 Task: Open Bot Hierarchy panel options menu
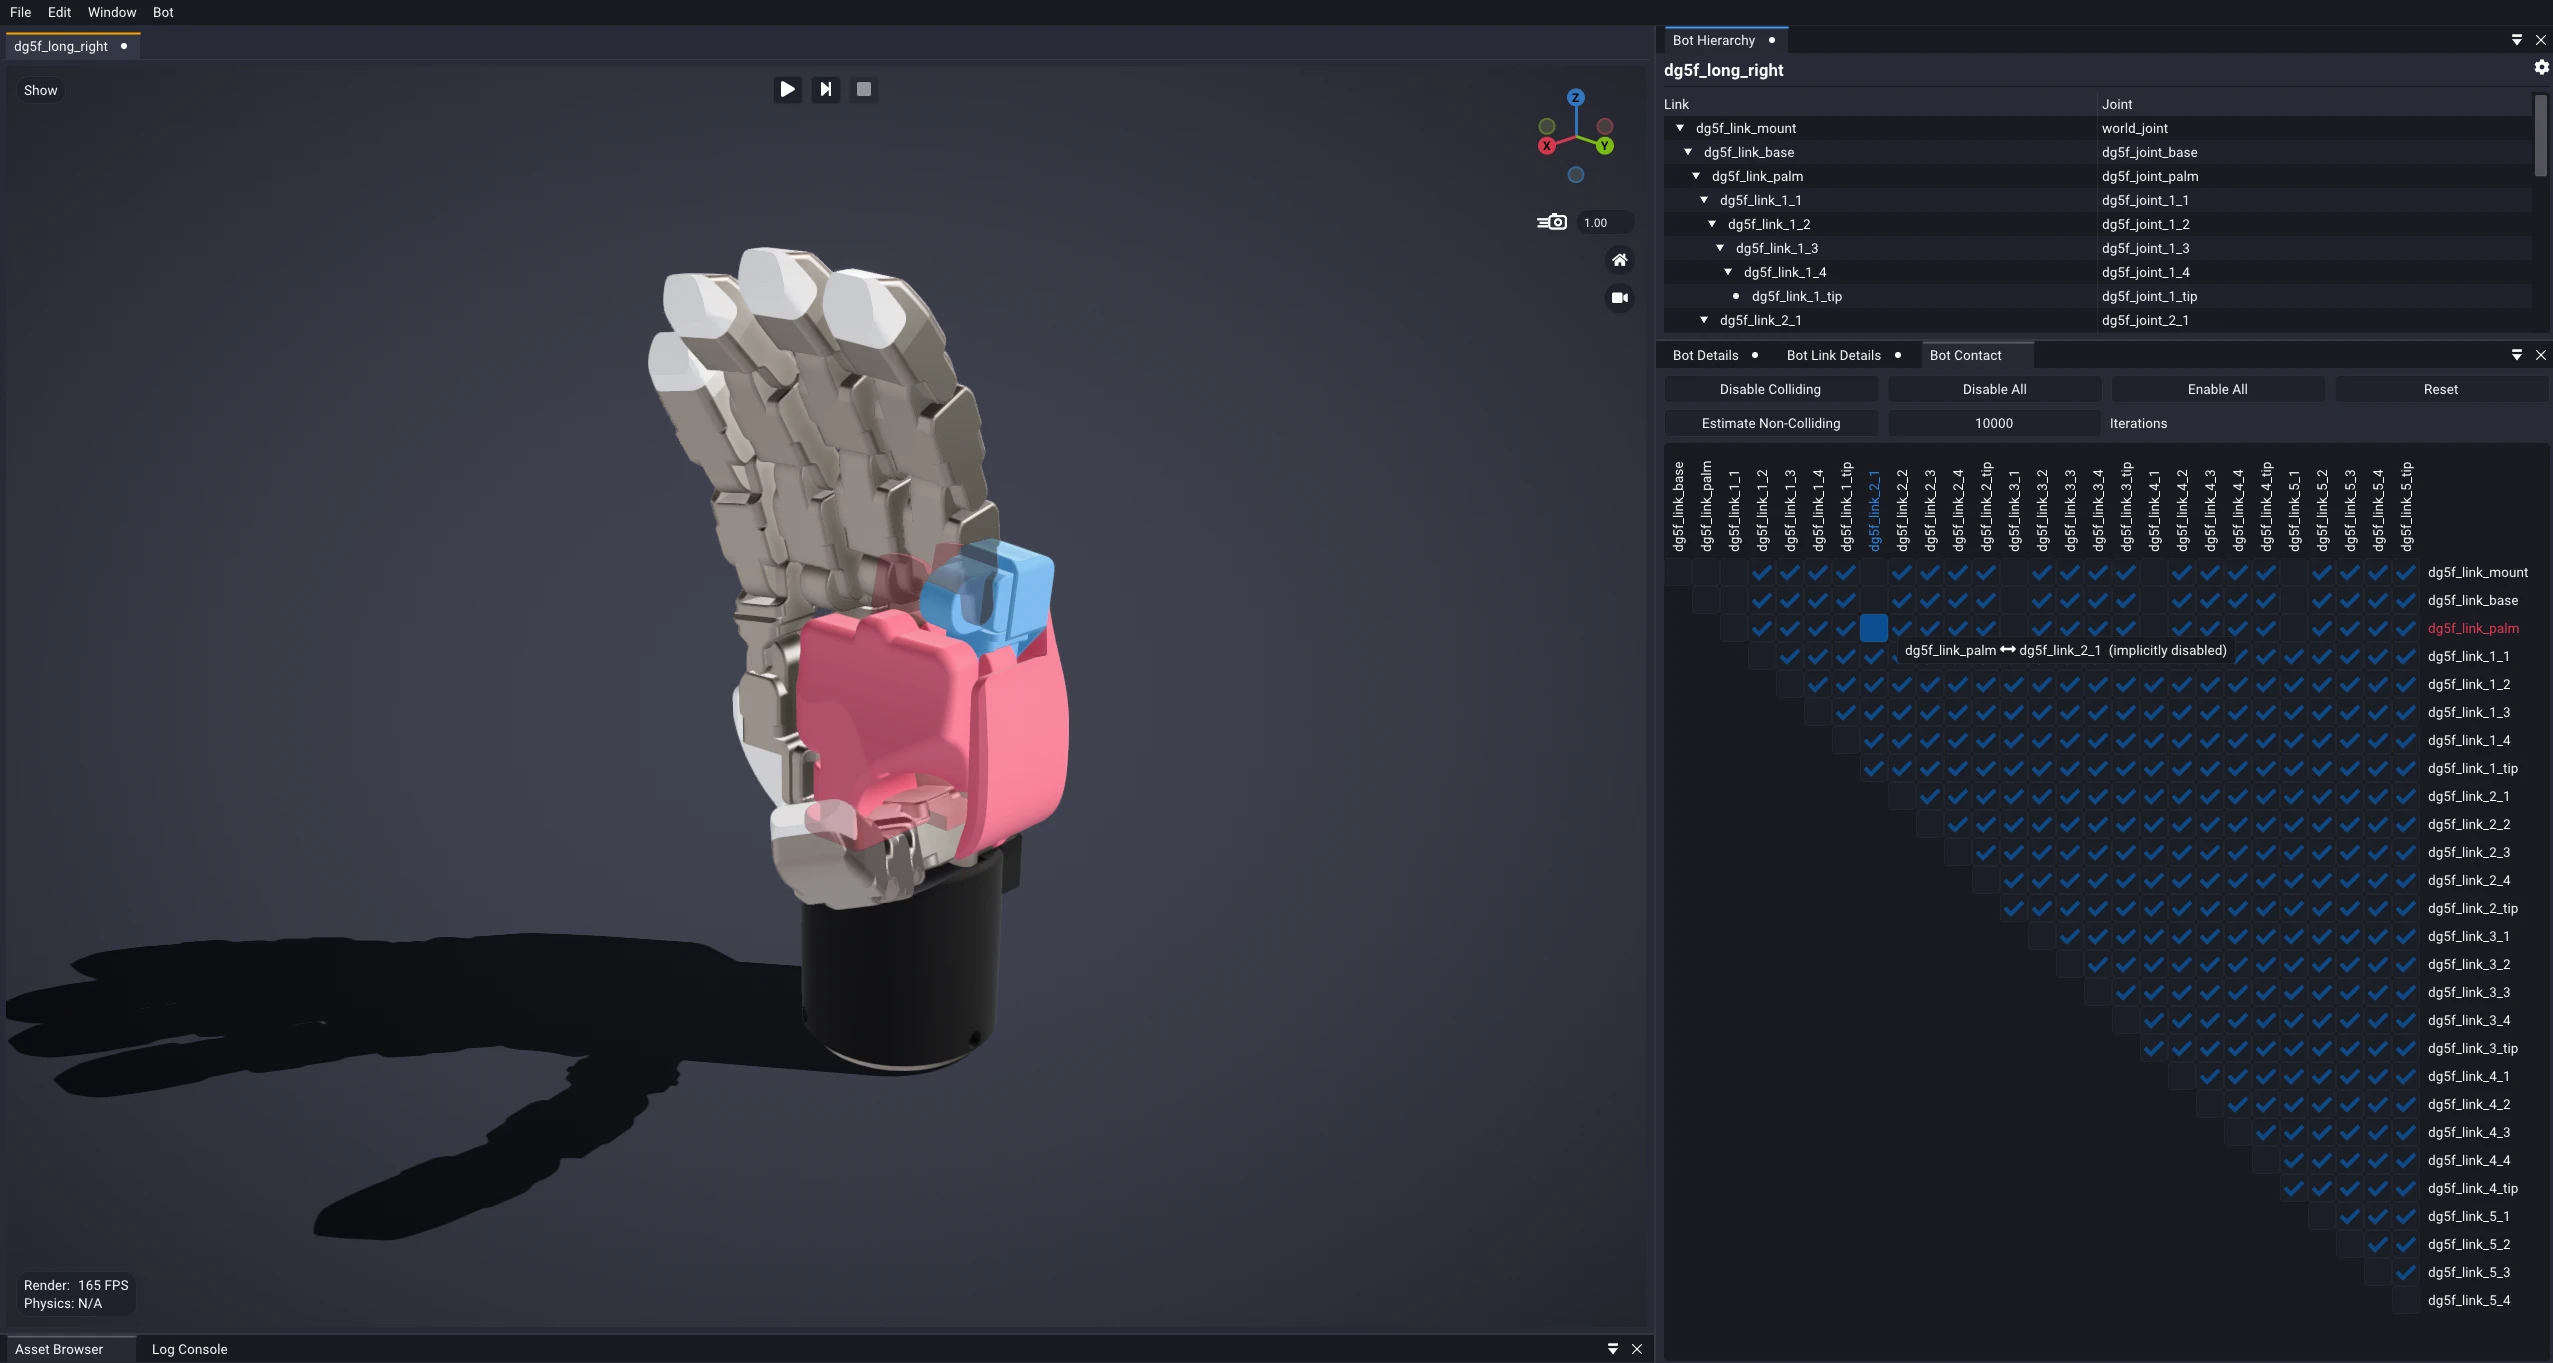[x=2517, y=40]
